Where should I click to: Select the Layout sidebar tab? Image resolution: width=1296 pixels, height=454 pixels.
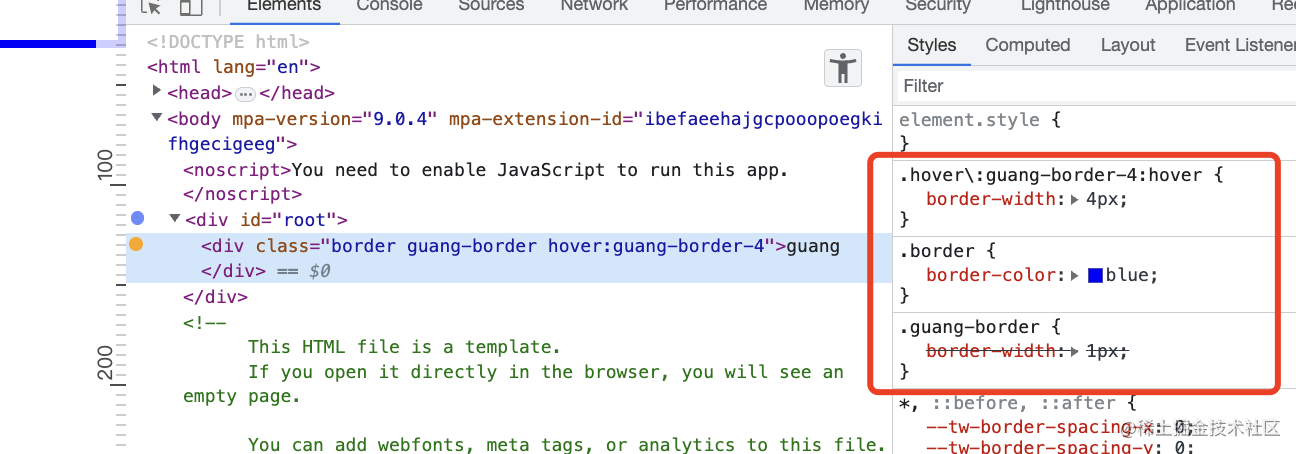(x=1128, y=45)
